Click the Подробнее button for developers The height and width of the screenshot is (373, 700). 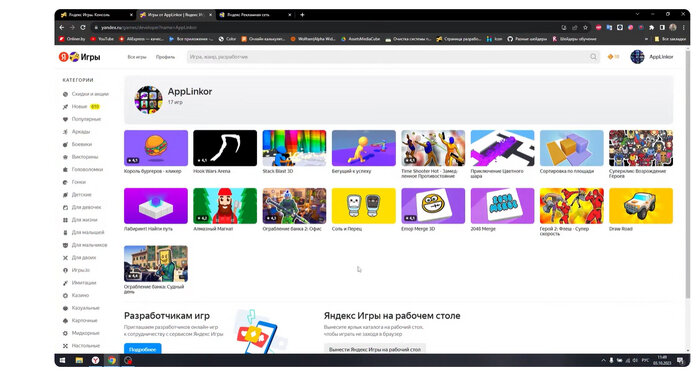(x=142, y=349)
